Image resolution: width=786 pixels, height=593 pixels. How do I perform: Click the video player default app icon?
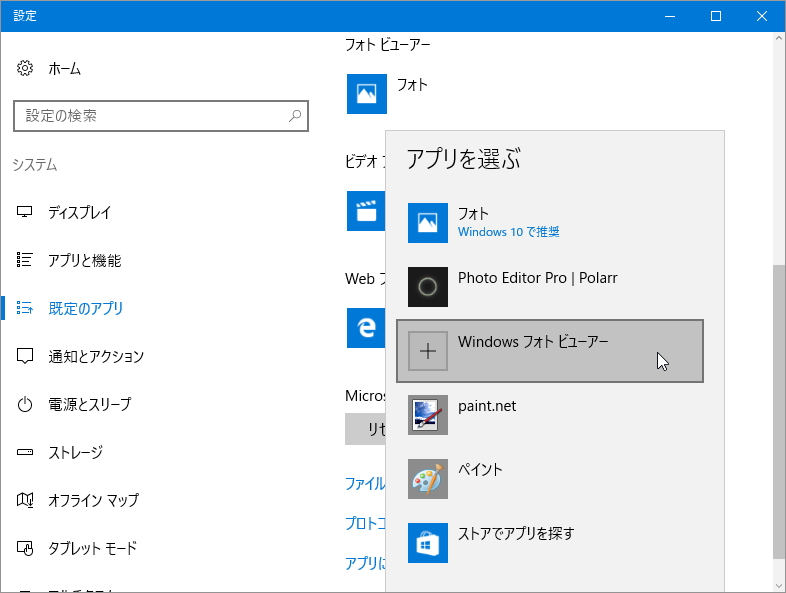pos(366,211)
